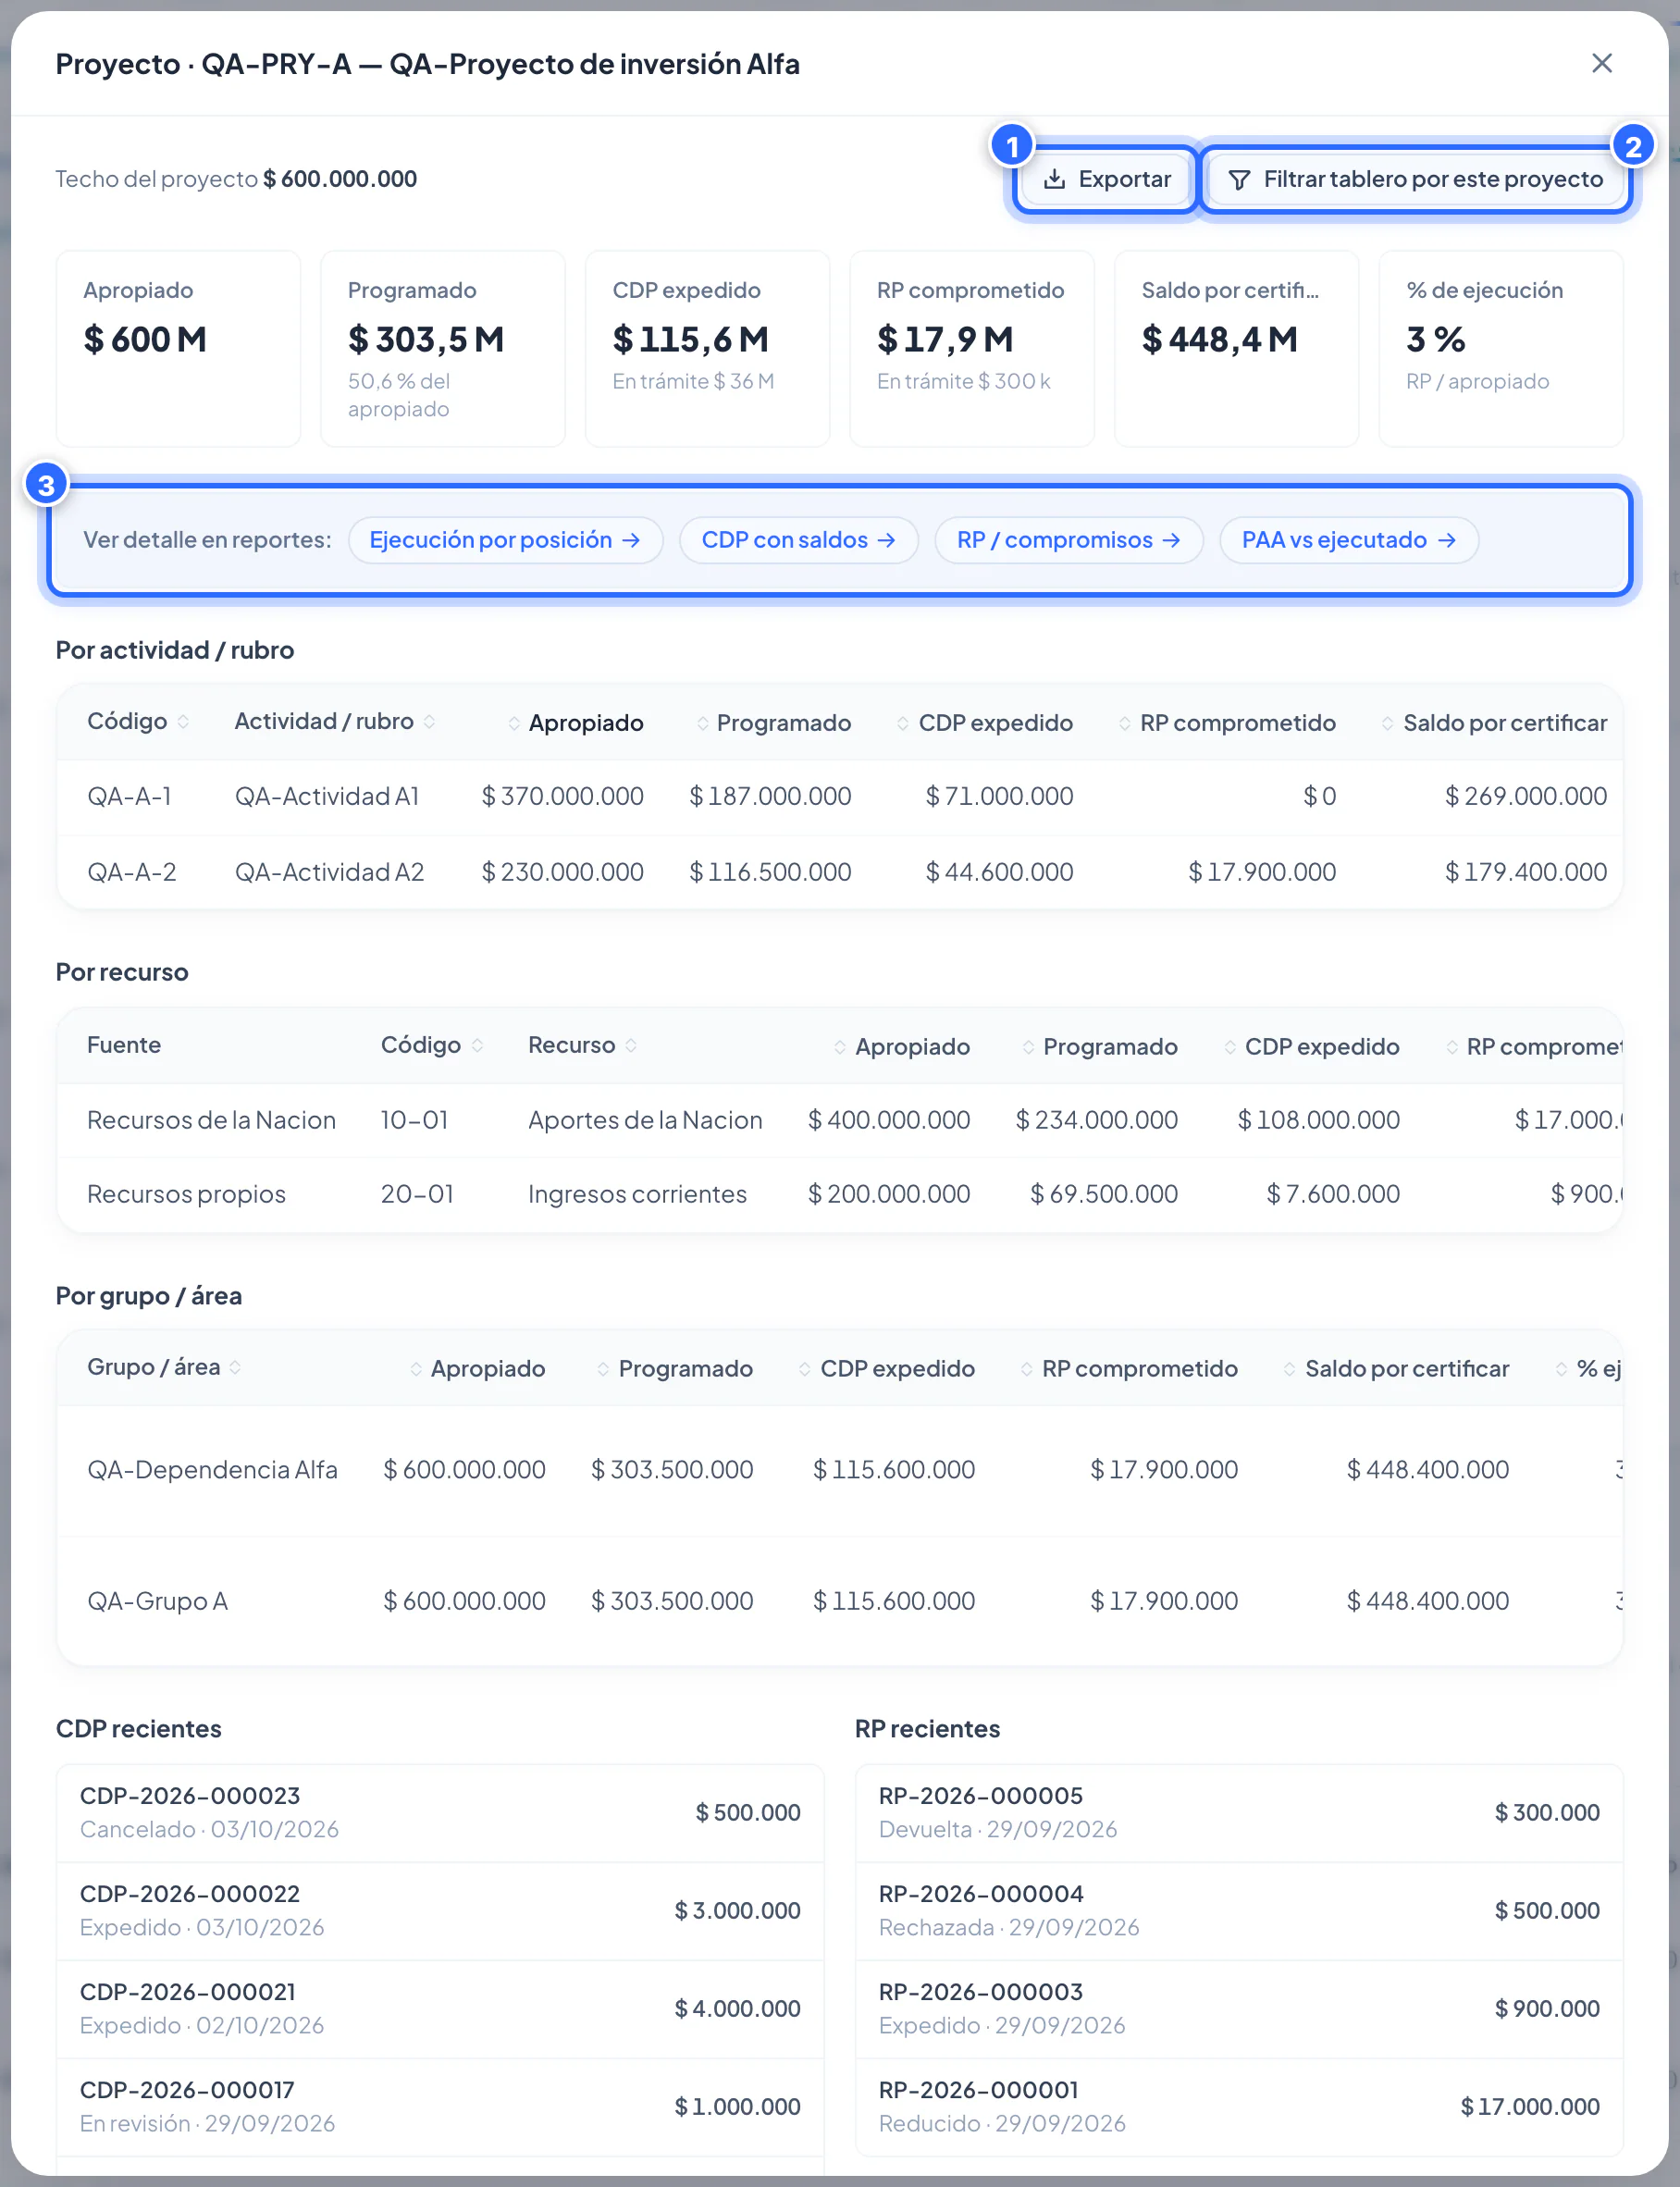This screenshot has width=1680, height=2187.
Task: Sort group table by CDP expedido
Action: pos(886,1369)
